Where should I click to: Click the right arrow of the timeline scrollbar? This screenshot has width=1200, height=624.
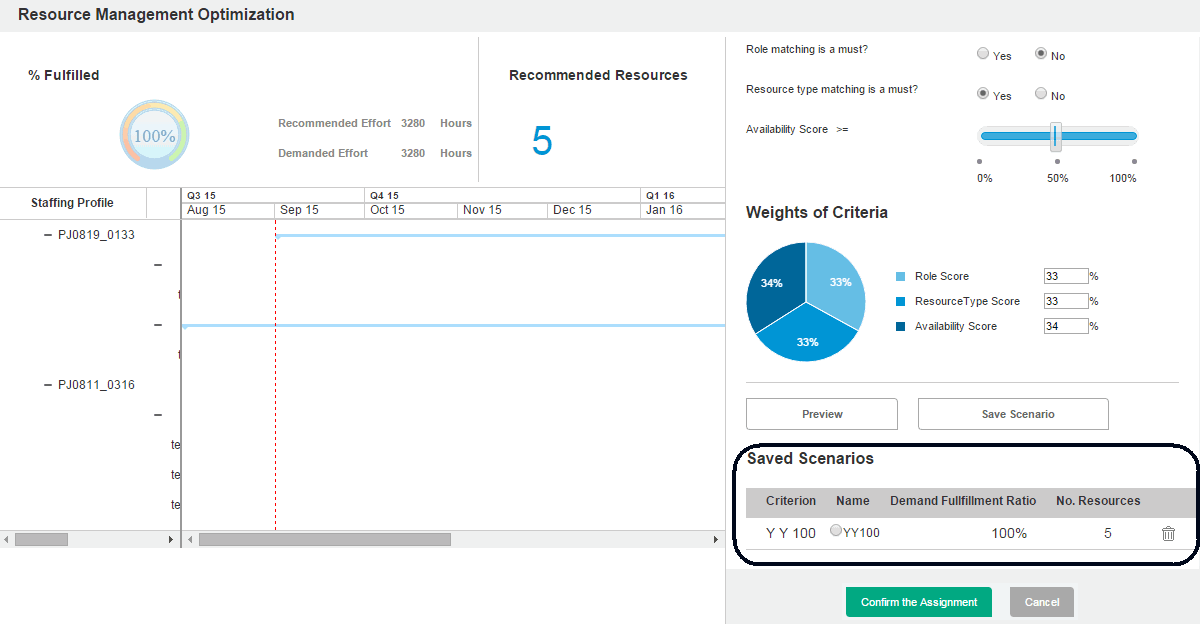[x=715, y=539]
